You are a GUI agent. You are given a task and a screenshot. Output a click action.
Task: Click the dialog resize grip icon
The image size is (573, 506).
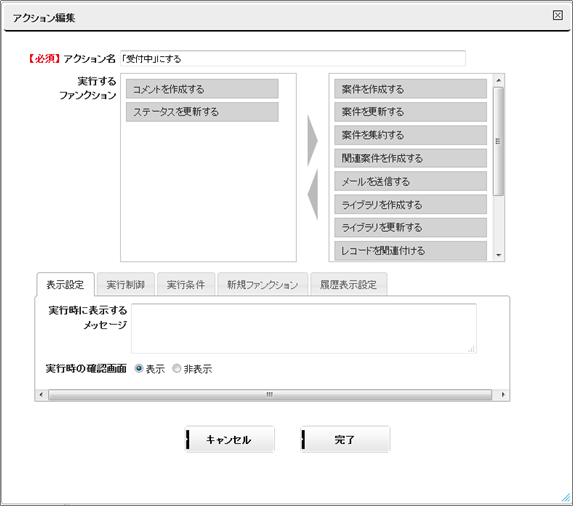tap(566, 497)
